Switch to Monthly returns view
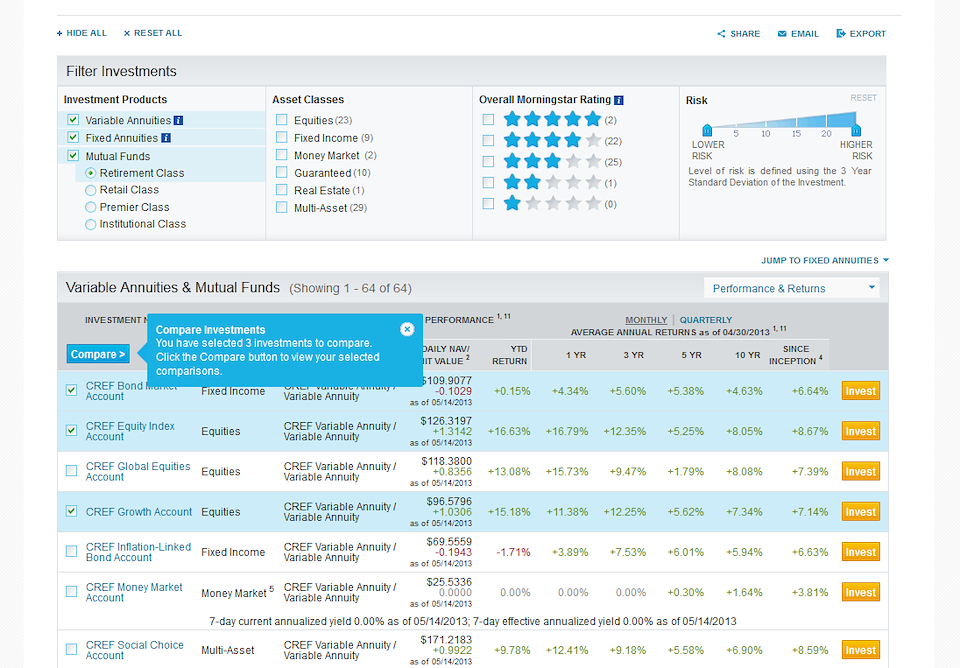The image size is (960, 668). [646, 320]
